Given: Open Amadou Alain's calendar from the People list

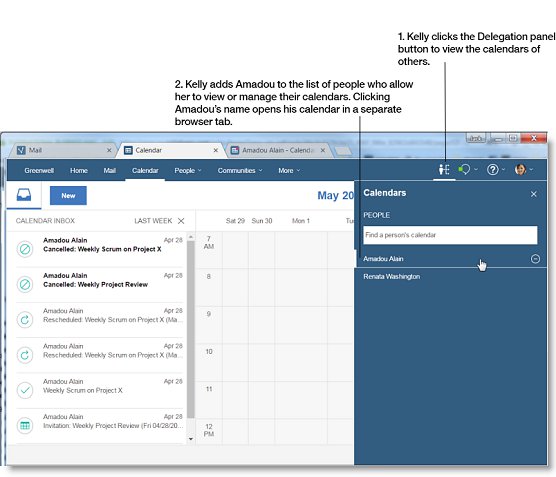Looking at the screenshot, I should [x=383, y=259].
